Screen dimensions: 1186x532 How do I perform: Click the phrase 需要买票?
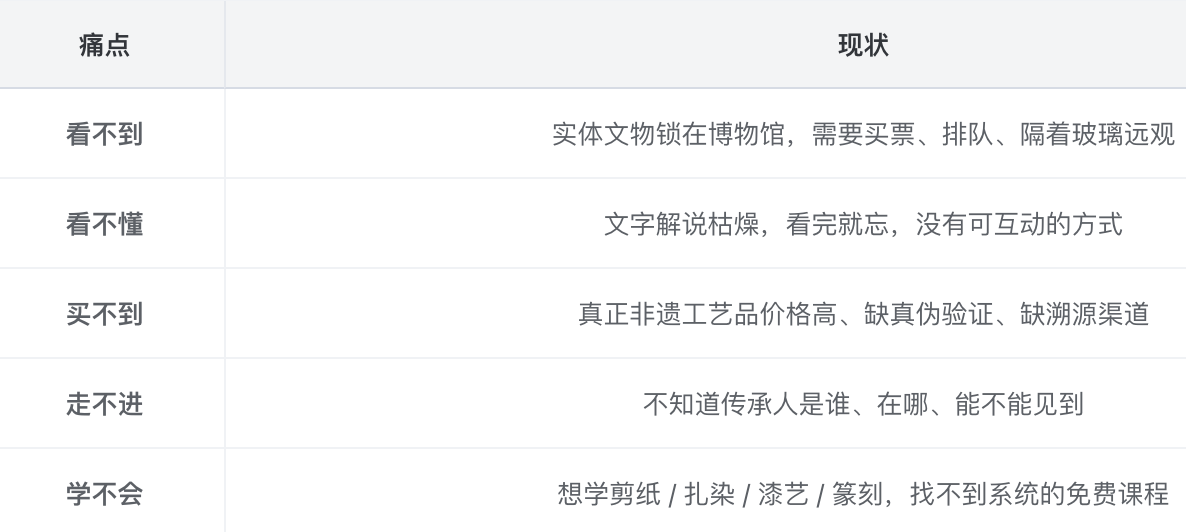pos(863,135)
